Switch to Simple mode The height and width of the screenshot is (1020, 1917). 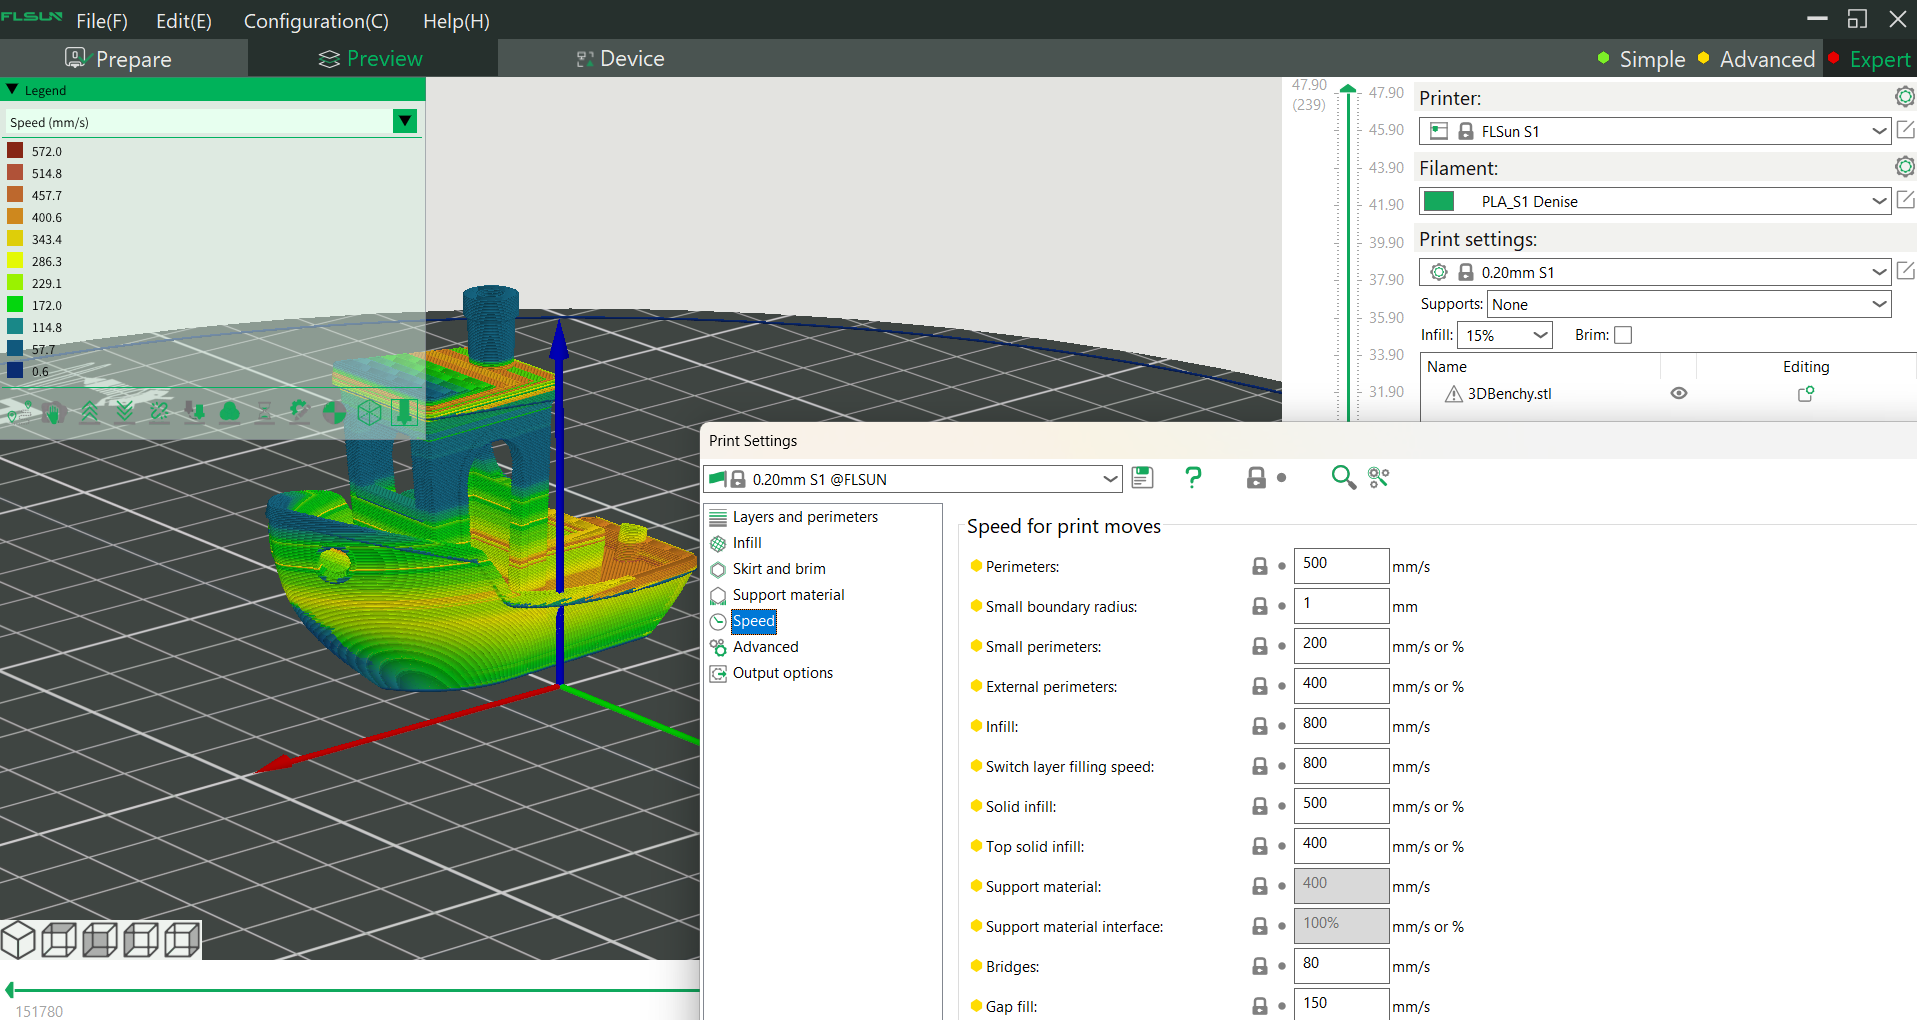click(x=1641, y=59)
